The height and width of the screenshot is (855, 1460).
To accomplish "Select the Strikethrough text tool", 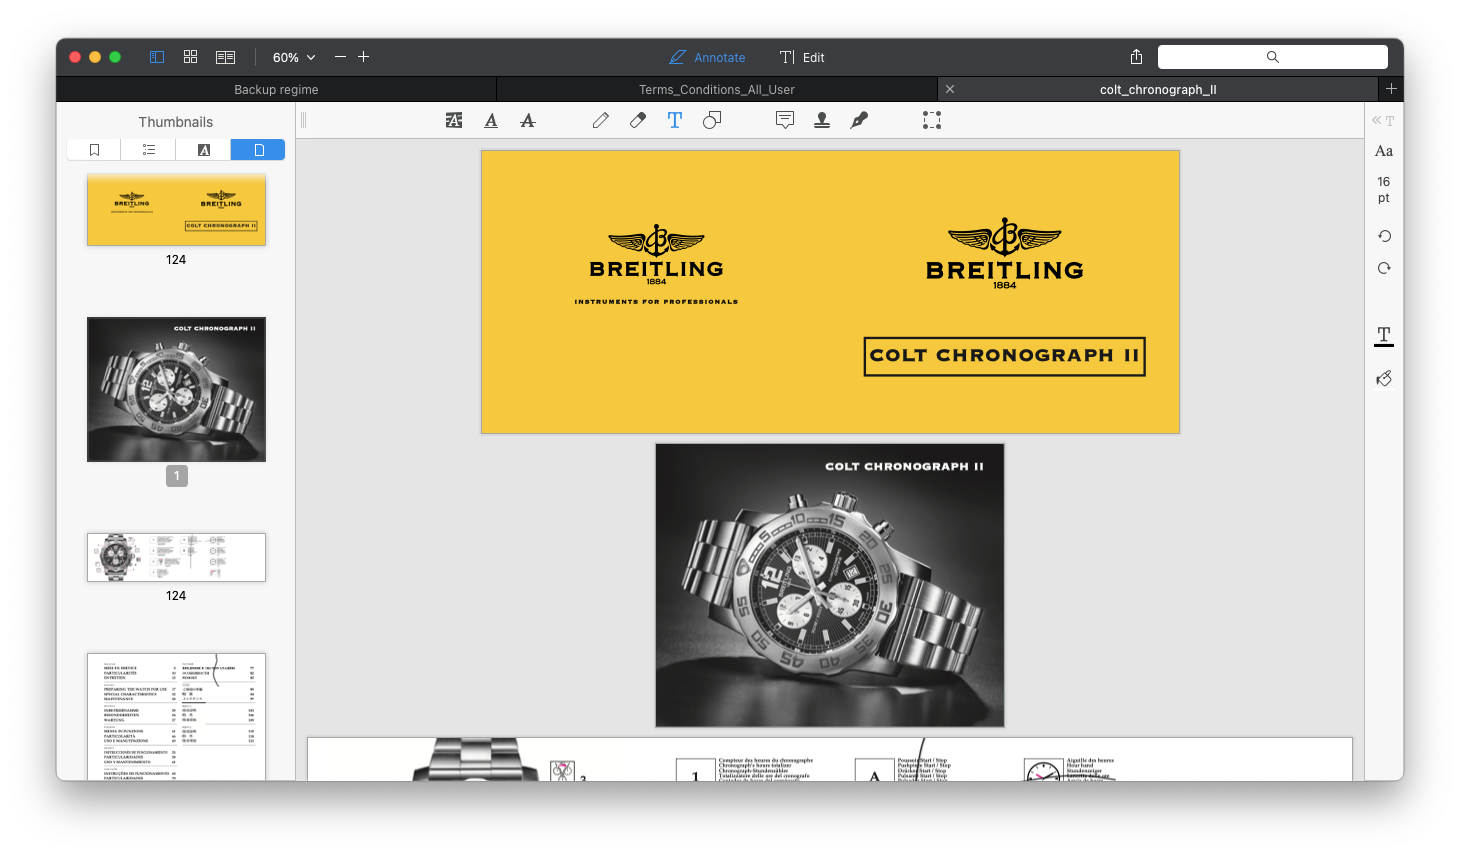I will pos(528,120).
